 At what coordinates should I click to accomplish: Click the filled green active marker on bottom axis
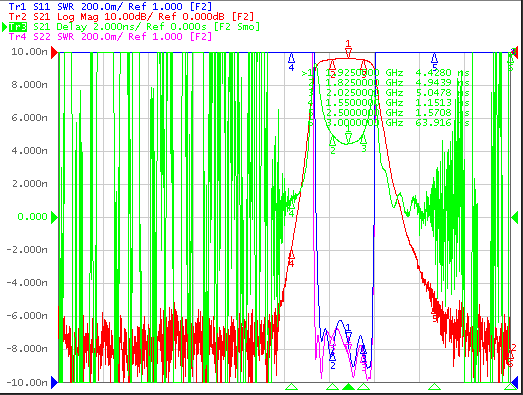click(348, 387)
